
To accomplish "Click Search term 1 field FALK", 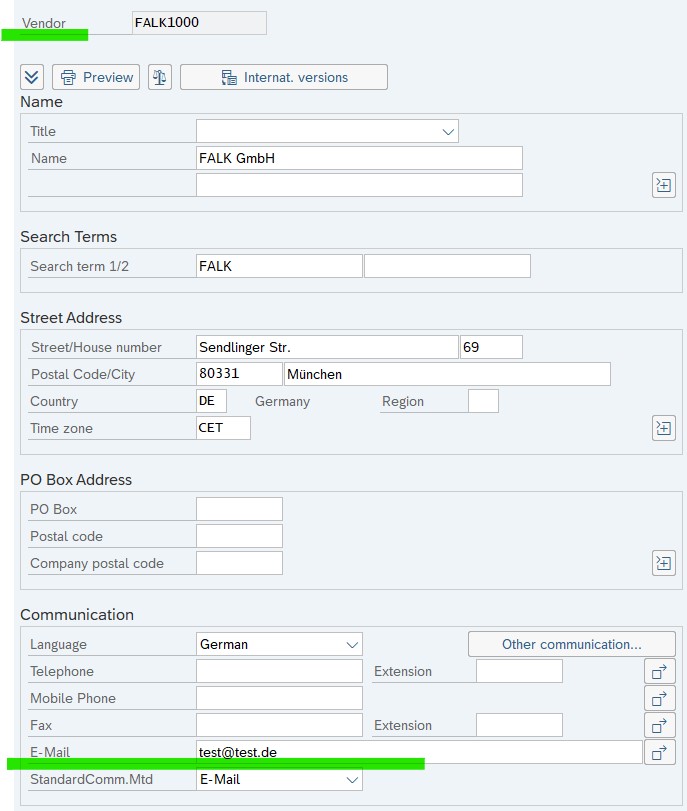I will coord(279,266).
